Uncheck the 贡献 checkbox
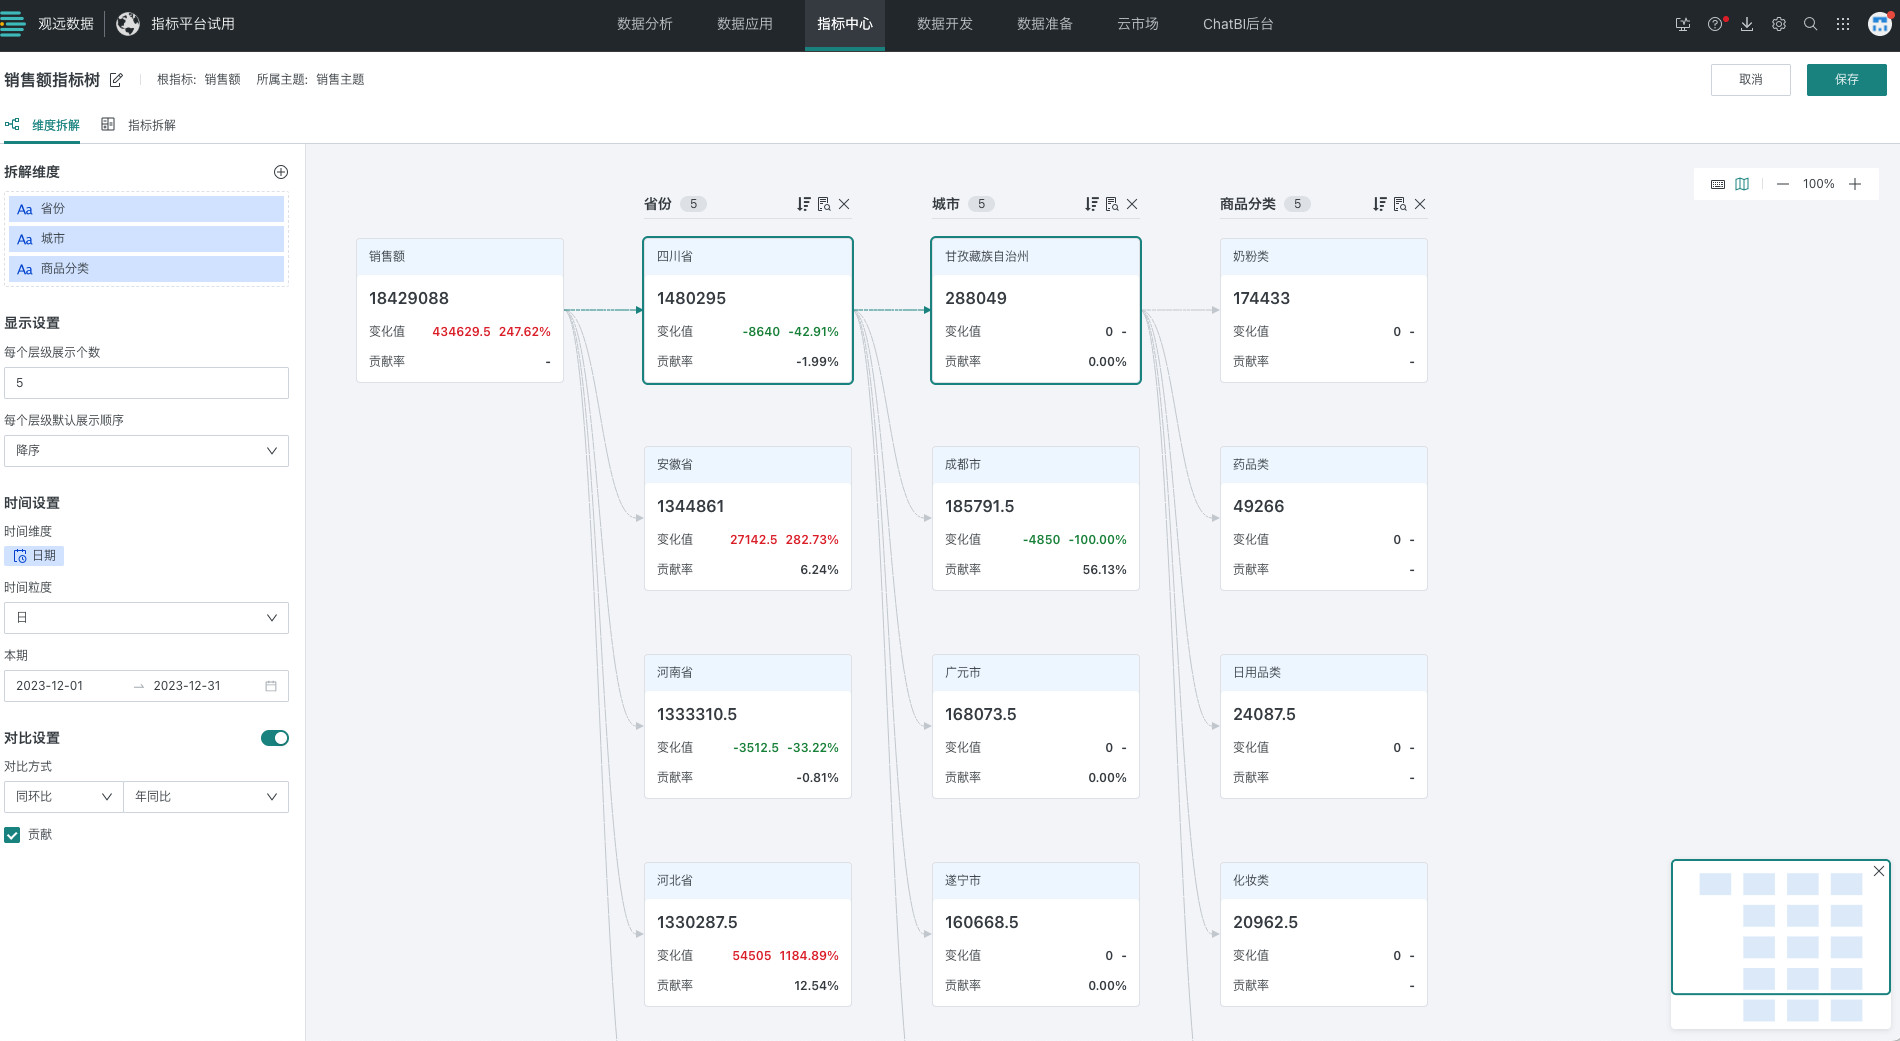1900x1041 pixels. (x=12, y=835)
